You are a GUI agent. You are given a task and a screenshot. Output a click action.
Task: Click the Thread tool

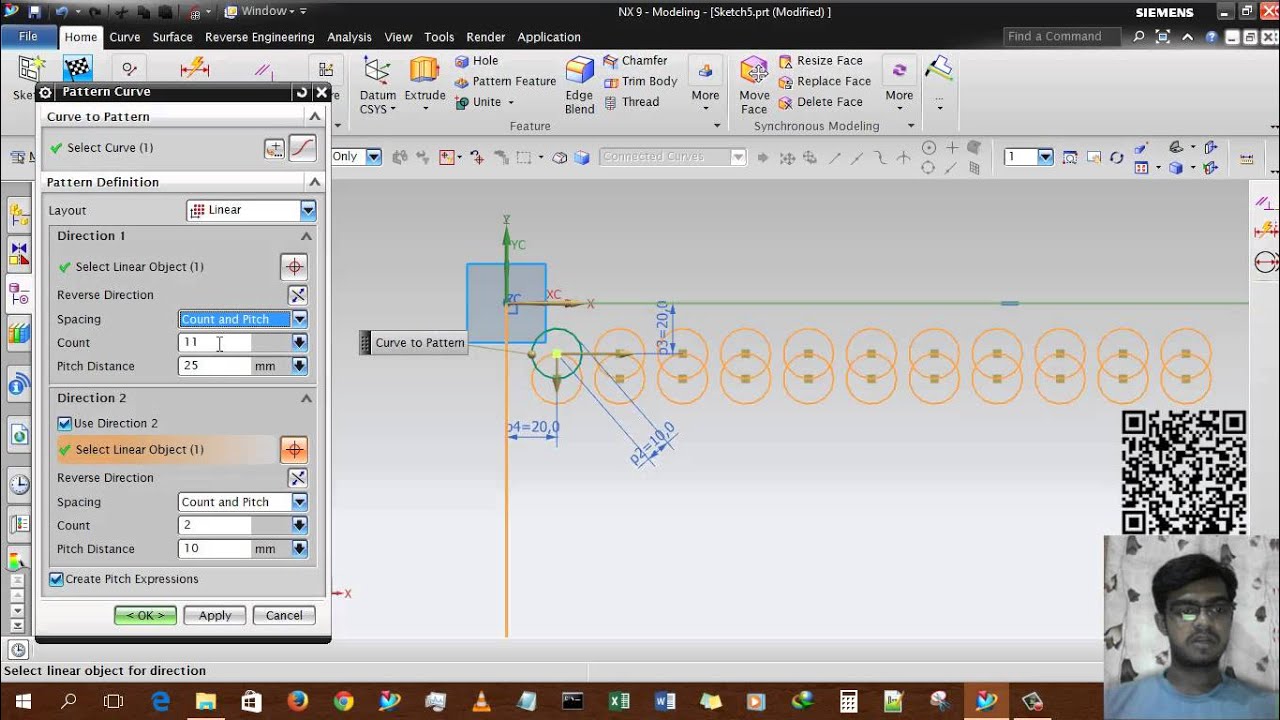pos(631,102)
